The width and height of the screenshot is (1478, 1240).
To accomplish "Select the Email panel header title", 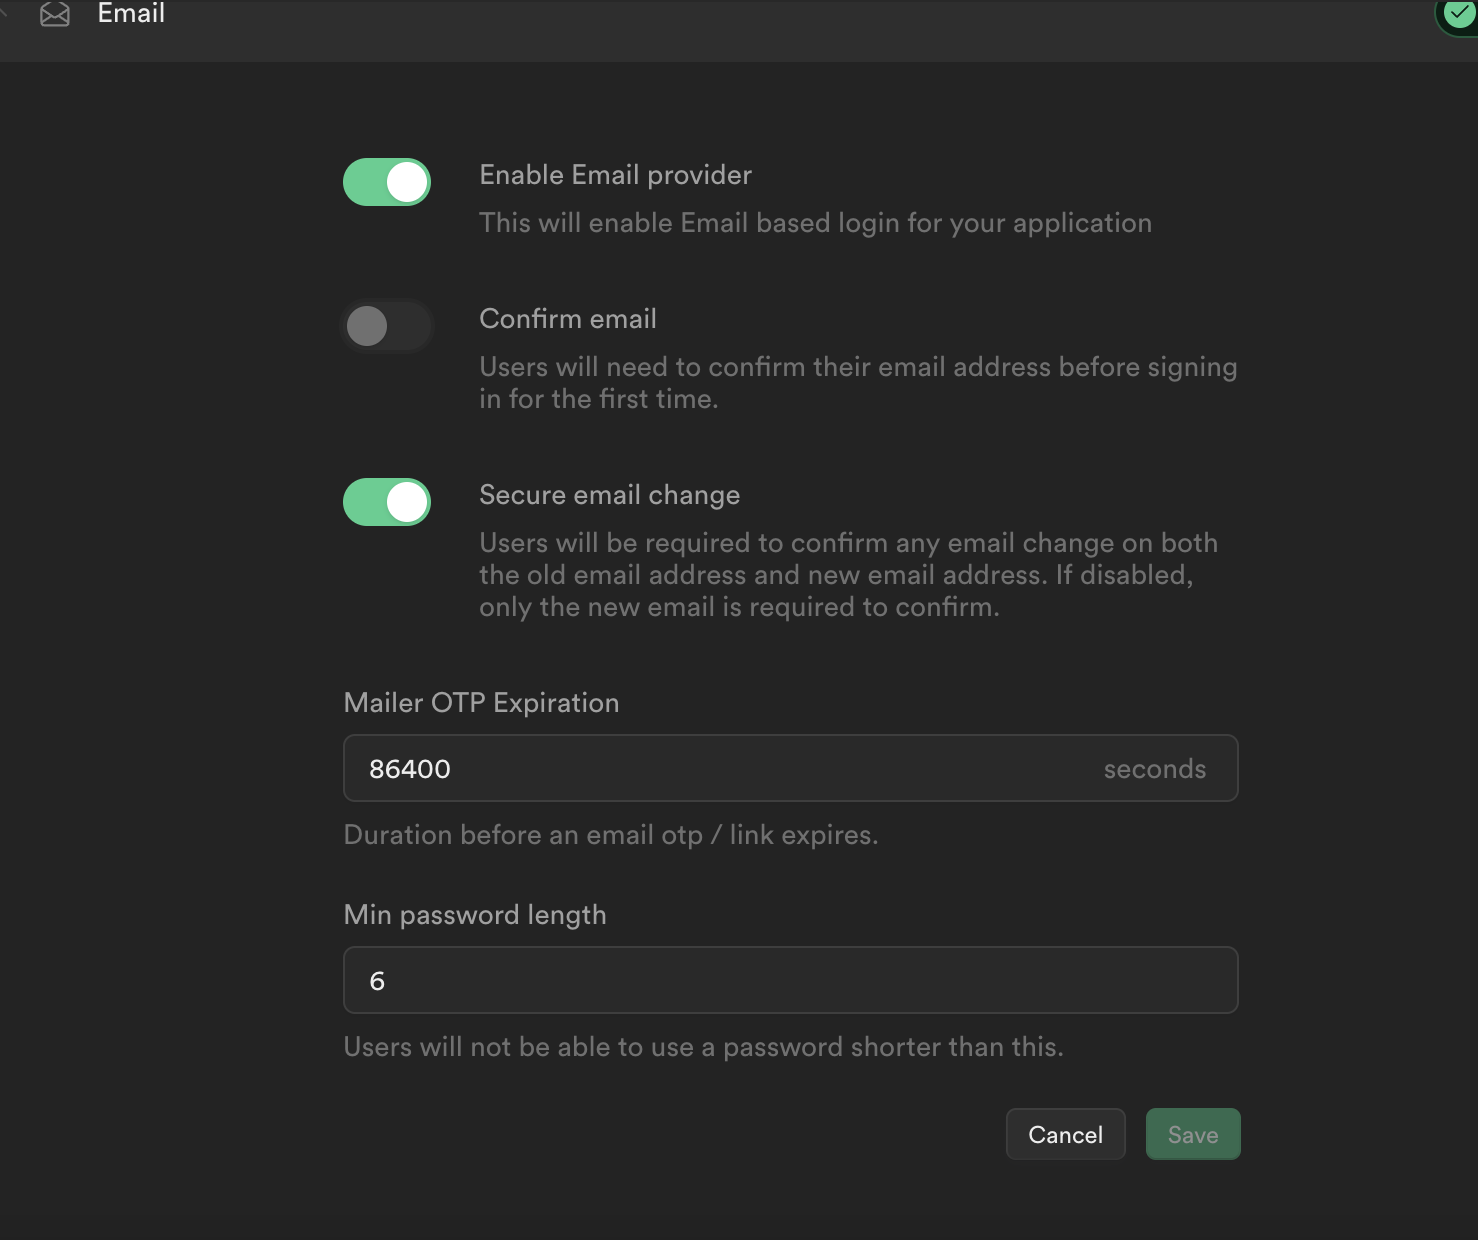I will point(131,14).
